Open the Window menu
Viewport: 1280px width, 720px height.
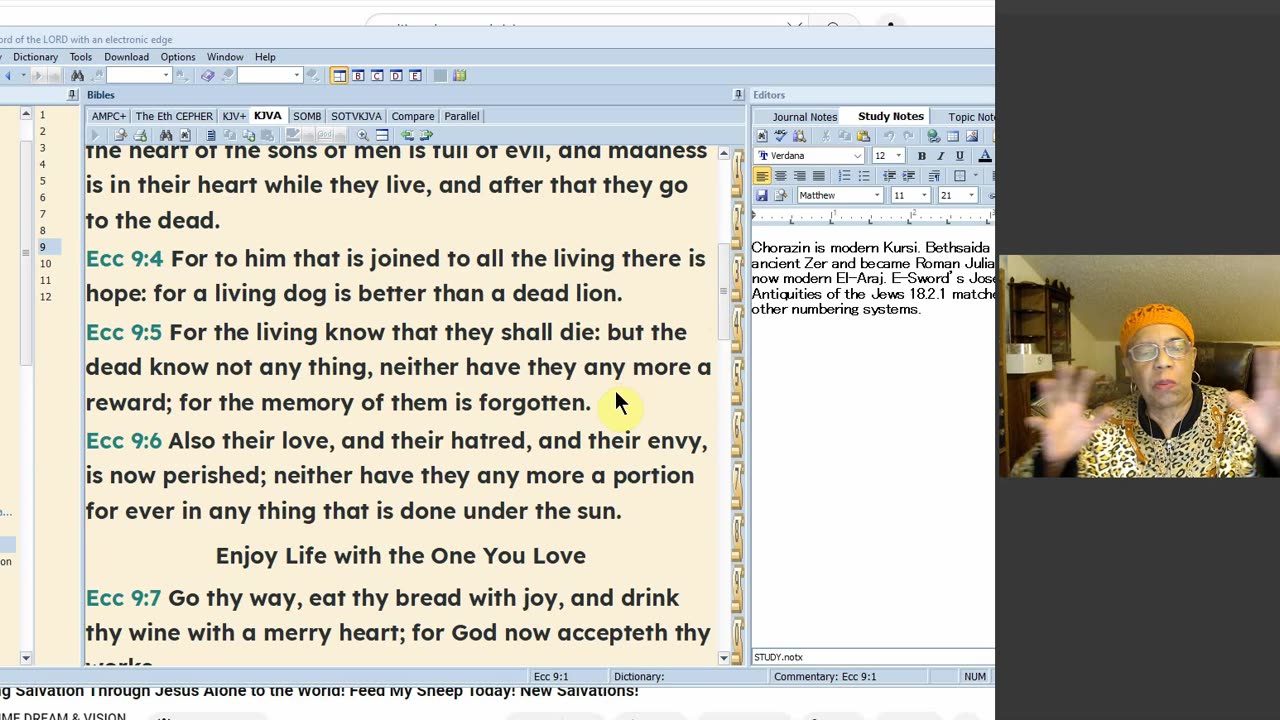(225, 57)
